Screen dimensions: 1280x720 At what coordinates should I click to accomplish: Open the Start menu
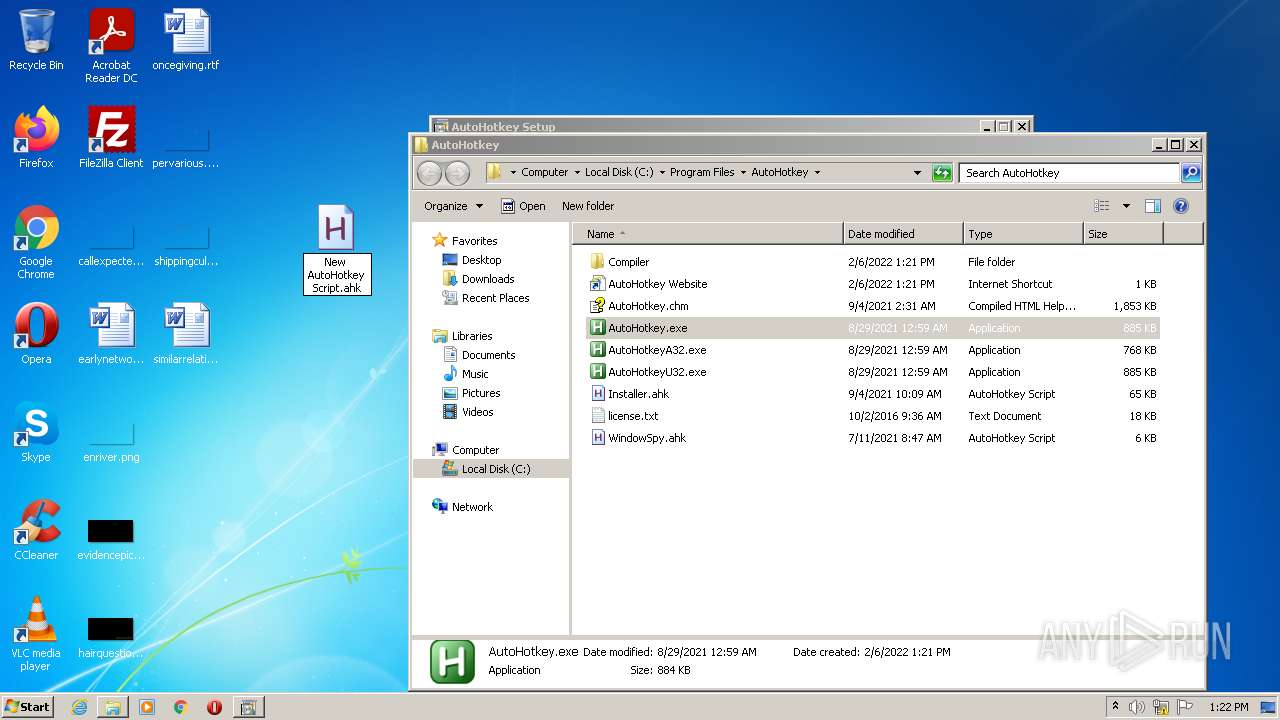28,706
